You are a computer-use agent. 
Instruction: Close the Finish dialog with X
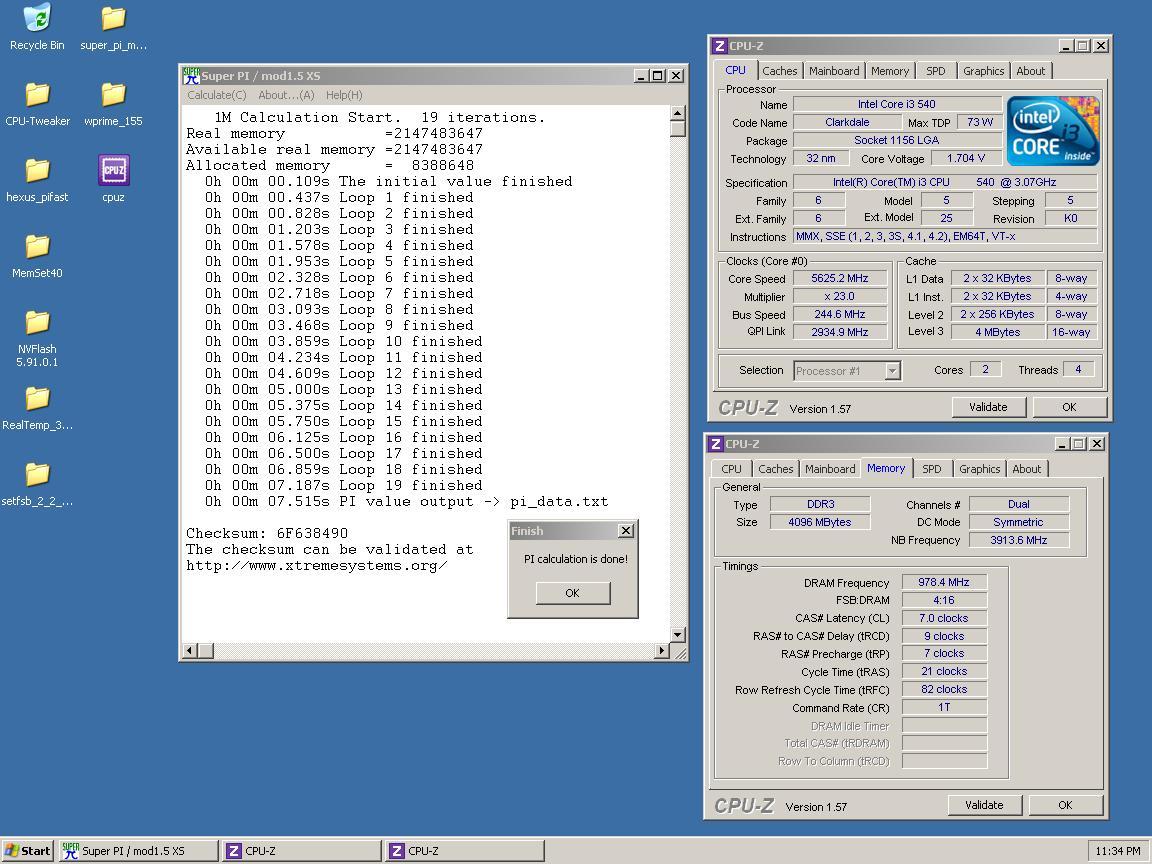coord(626,530)
